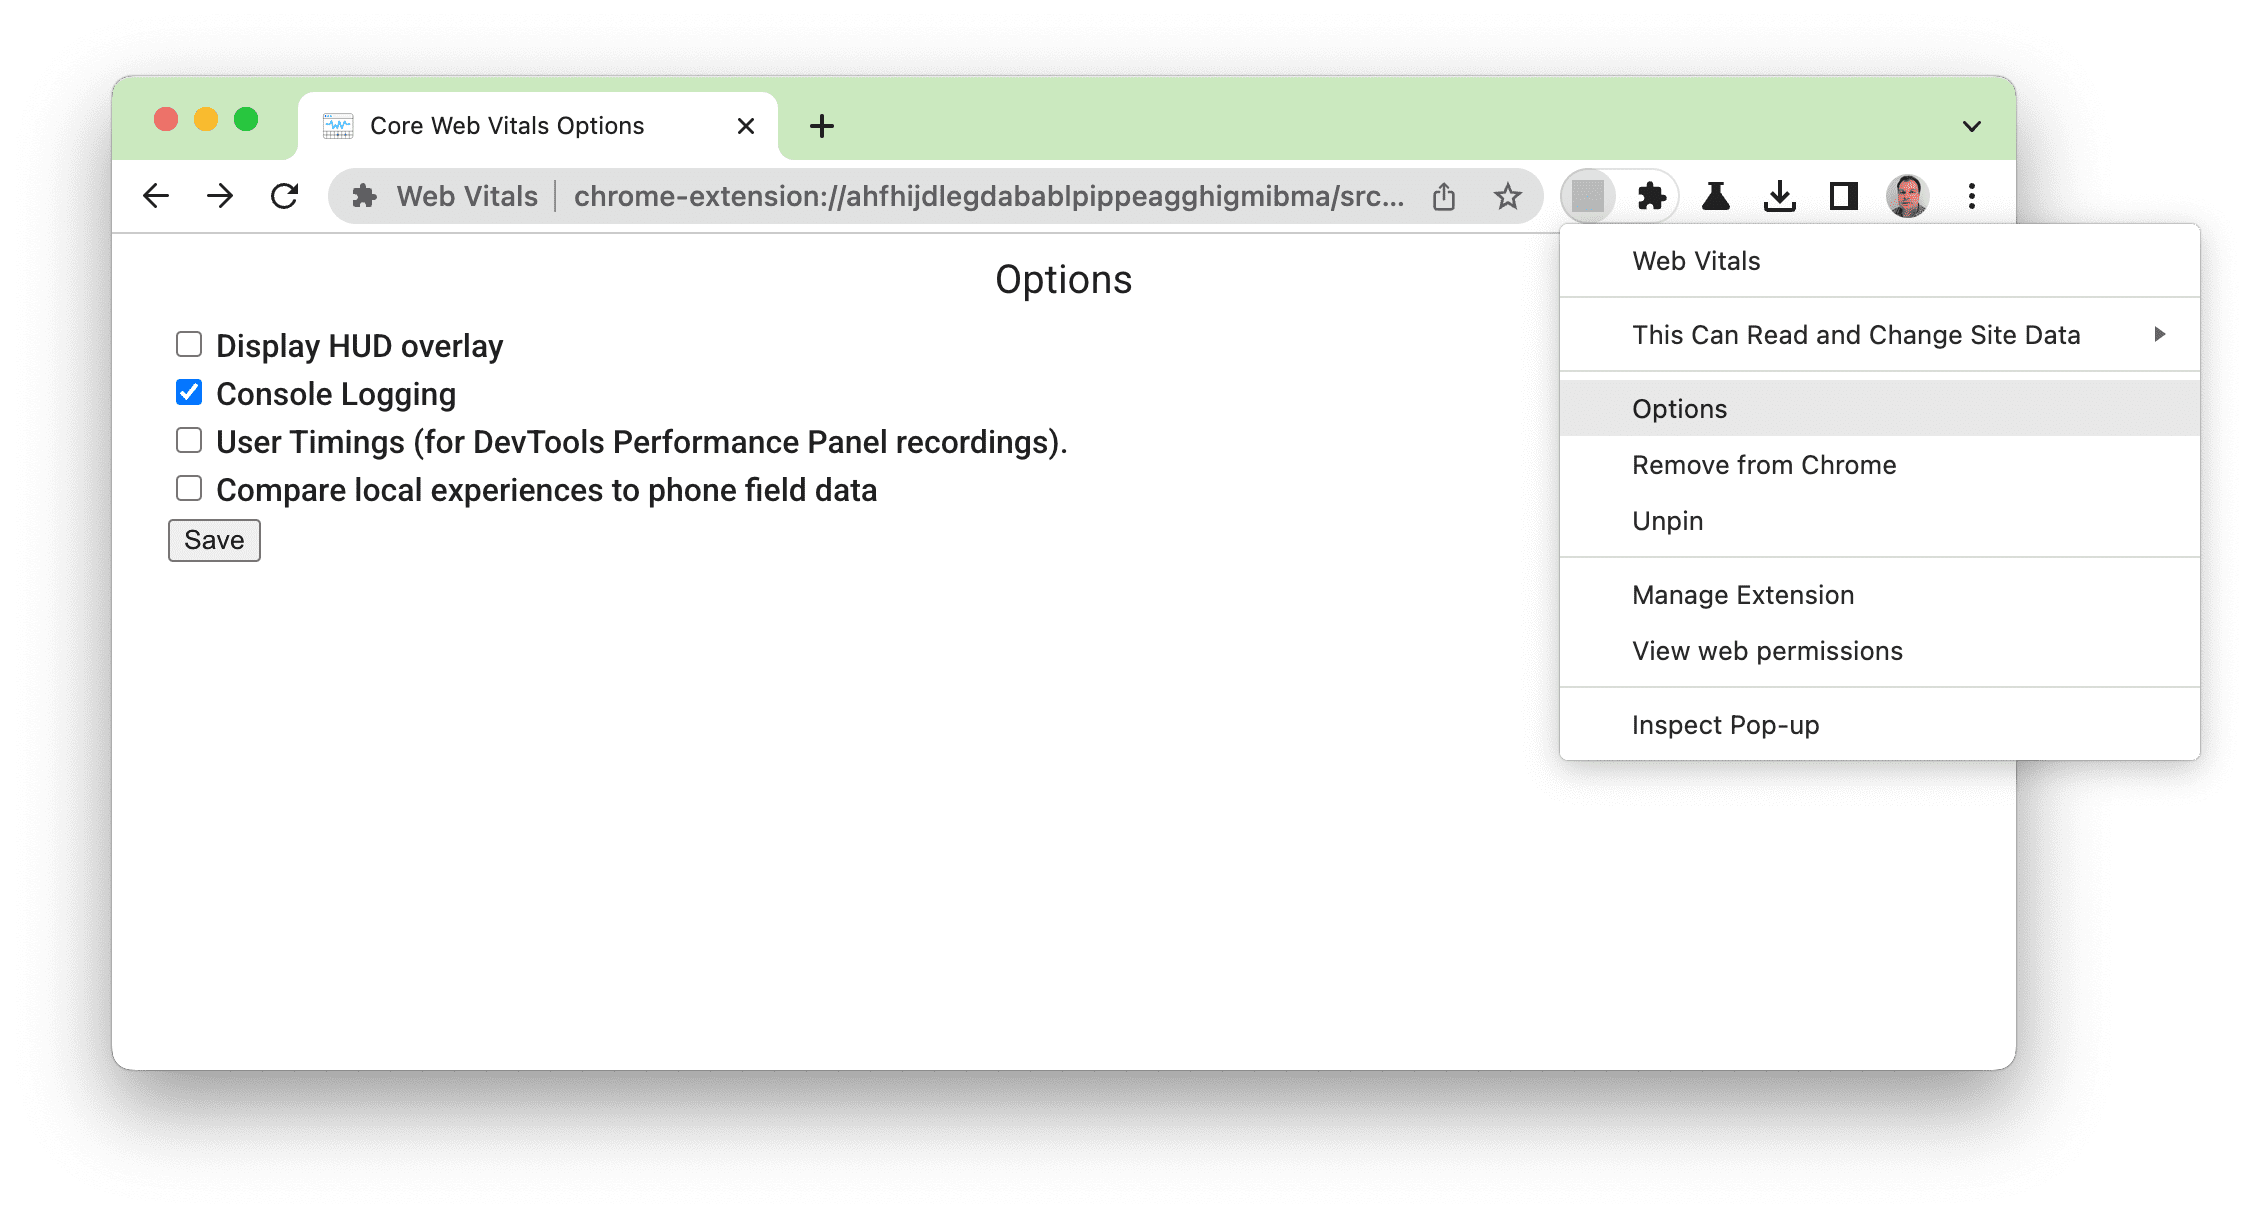Click the Save button
The width and height of the screenshot is (2246, 1218).
click(213, 538)
